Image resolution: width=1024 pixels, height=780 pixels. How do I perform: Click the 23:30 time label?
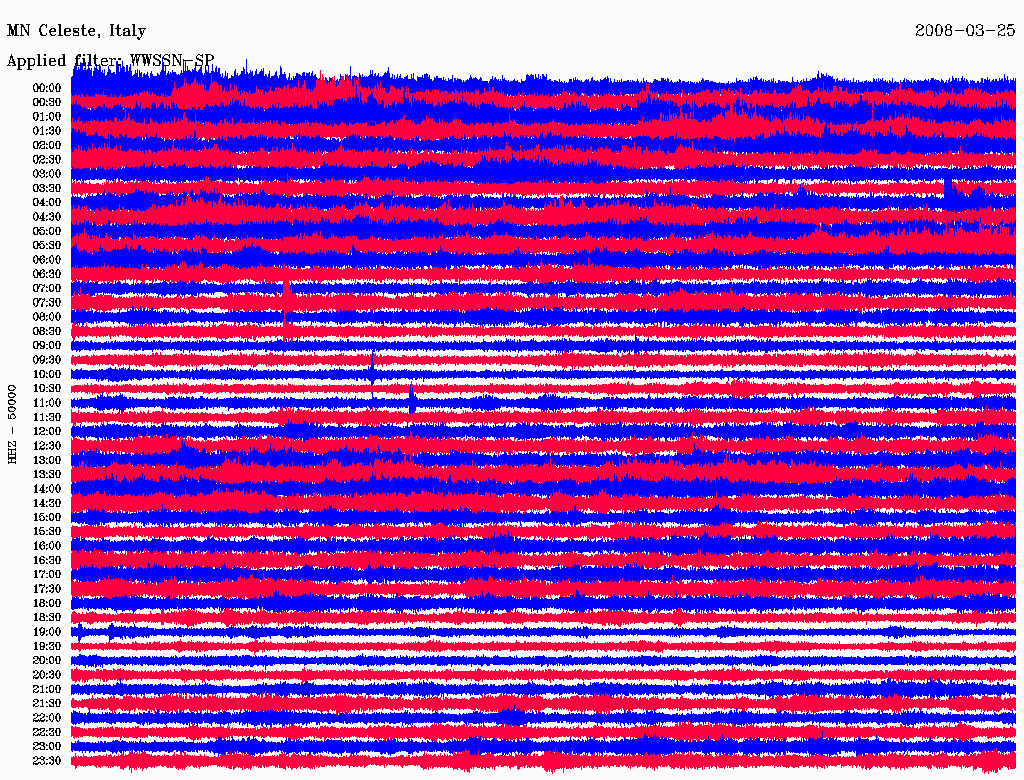pyautogui.click(x=47, y=761)
